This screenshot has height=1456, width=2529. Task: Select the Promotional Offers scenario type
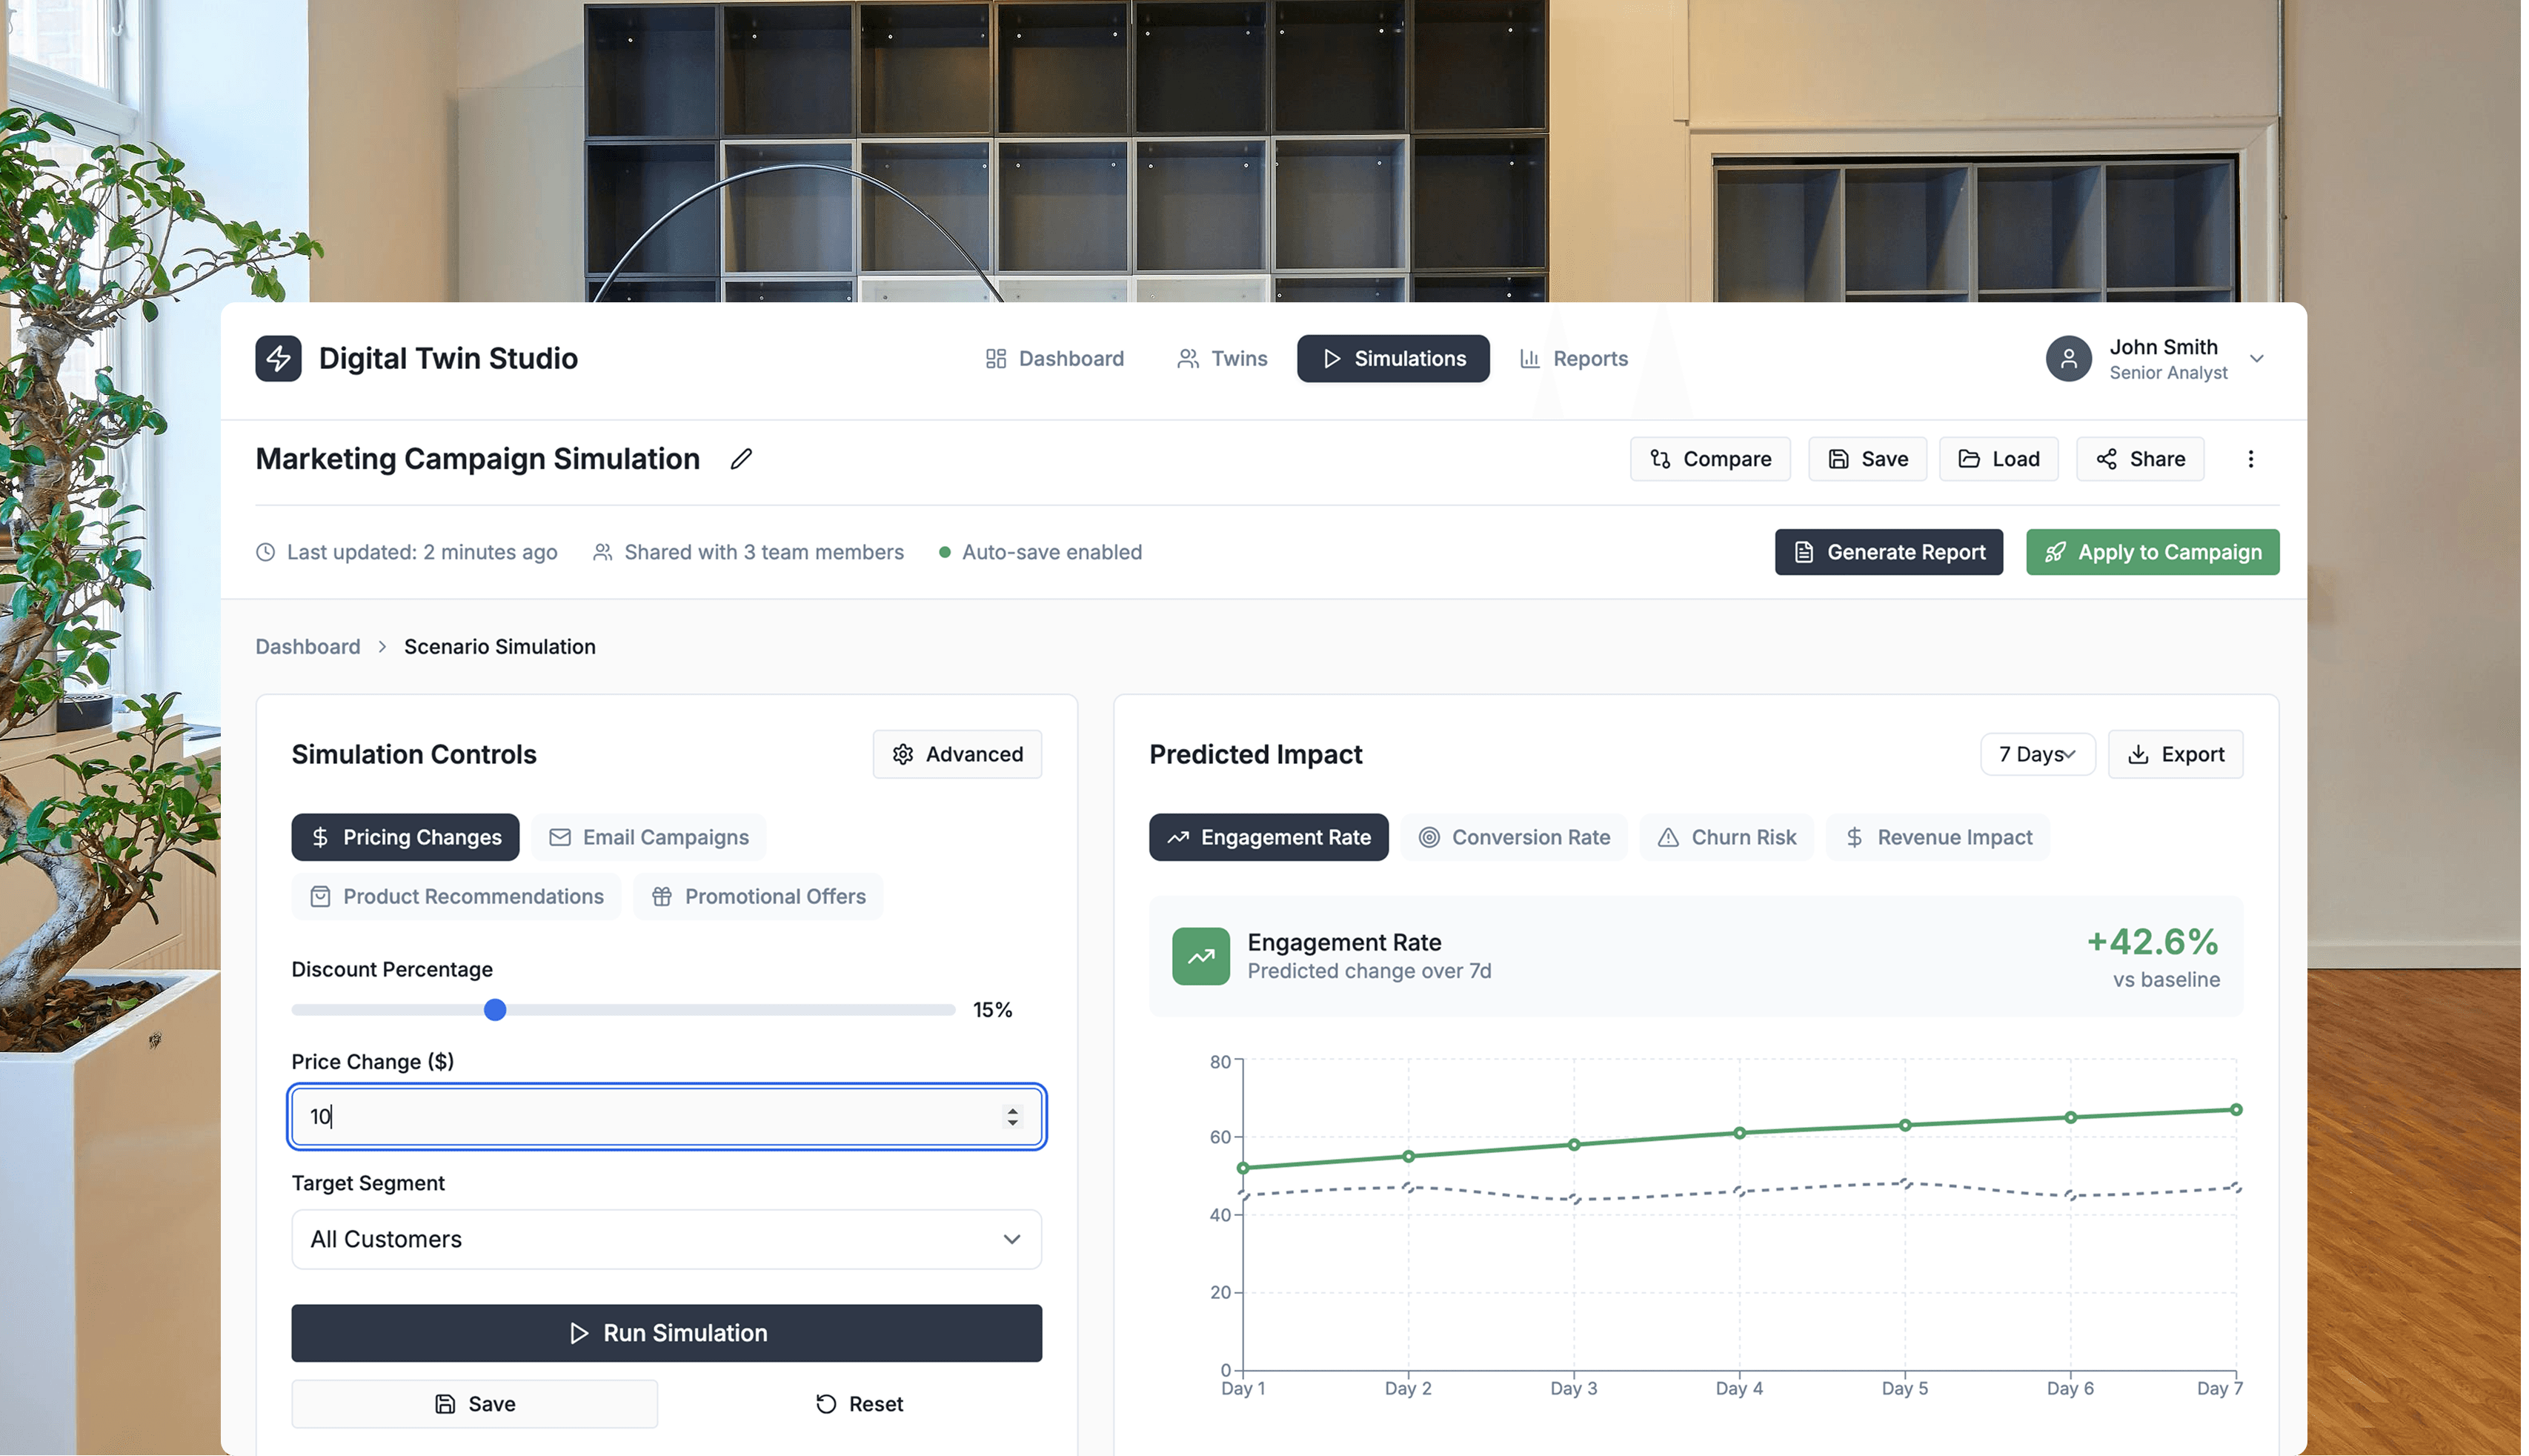tap(758, 896)
